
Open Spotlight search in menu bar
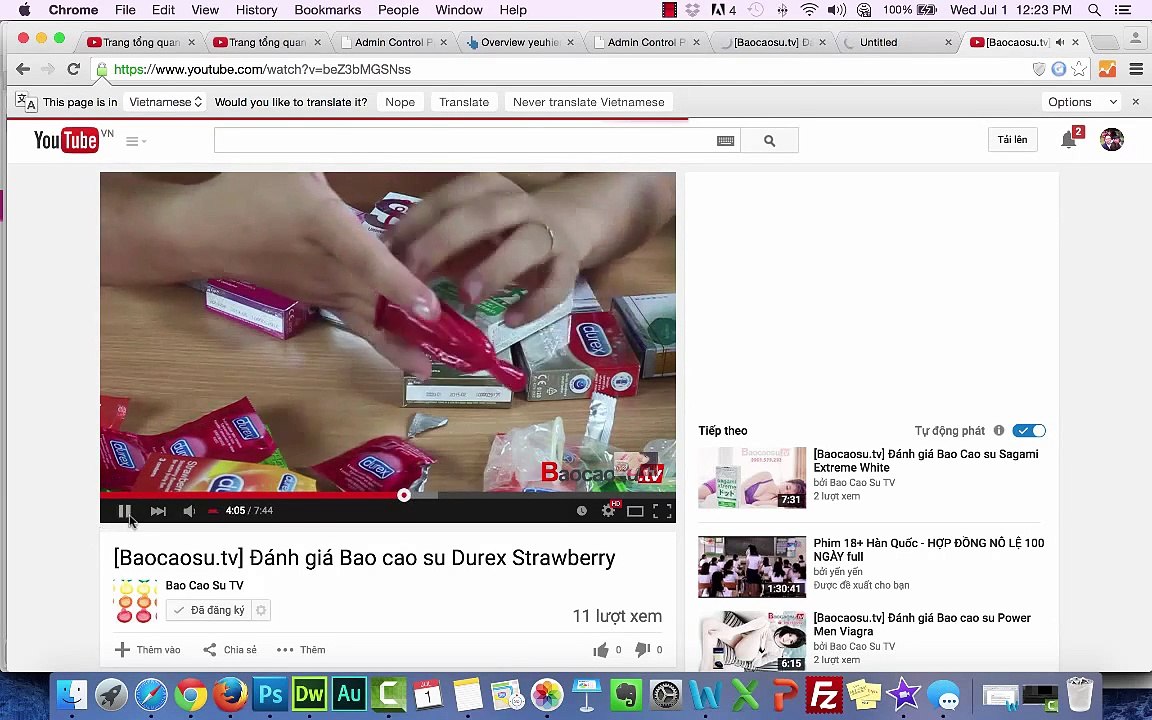pyautogui.click(x=1094, y=10)
